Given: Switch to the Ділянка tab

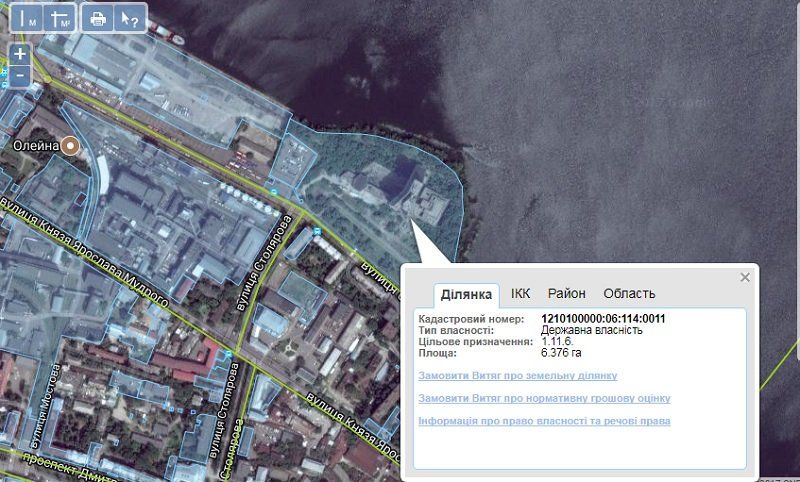Looking at the screenshot, I should (467, 294).
